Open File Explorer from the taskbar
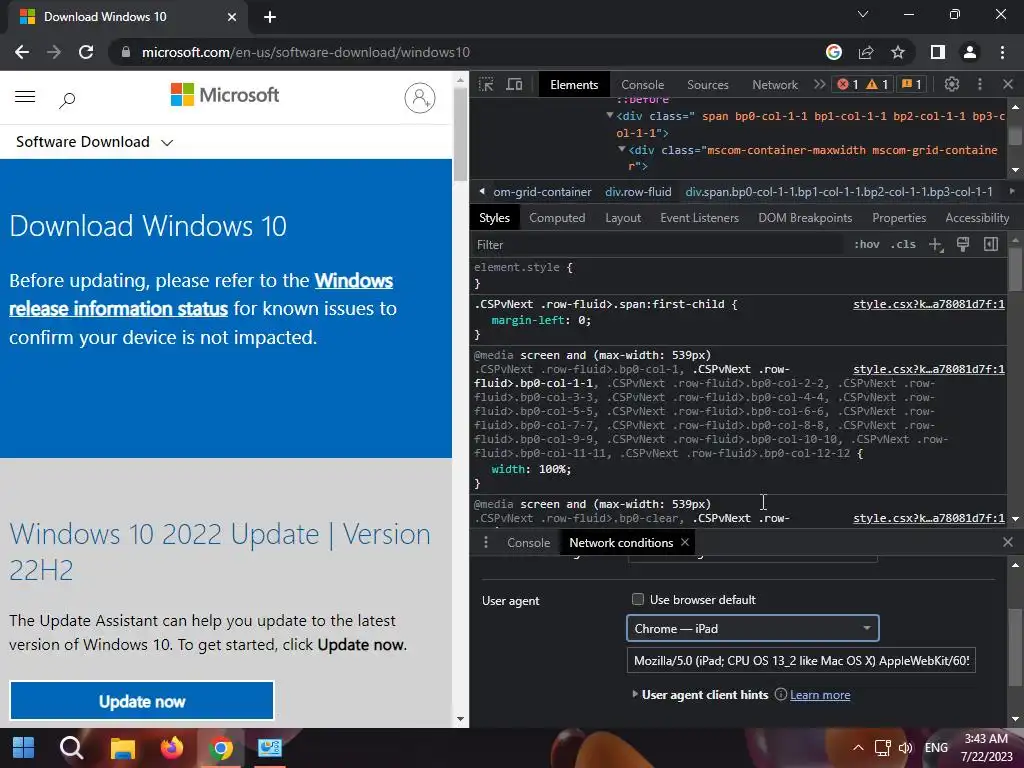 (x=122, y=748)
